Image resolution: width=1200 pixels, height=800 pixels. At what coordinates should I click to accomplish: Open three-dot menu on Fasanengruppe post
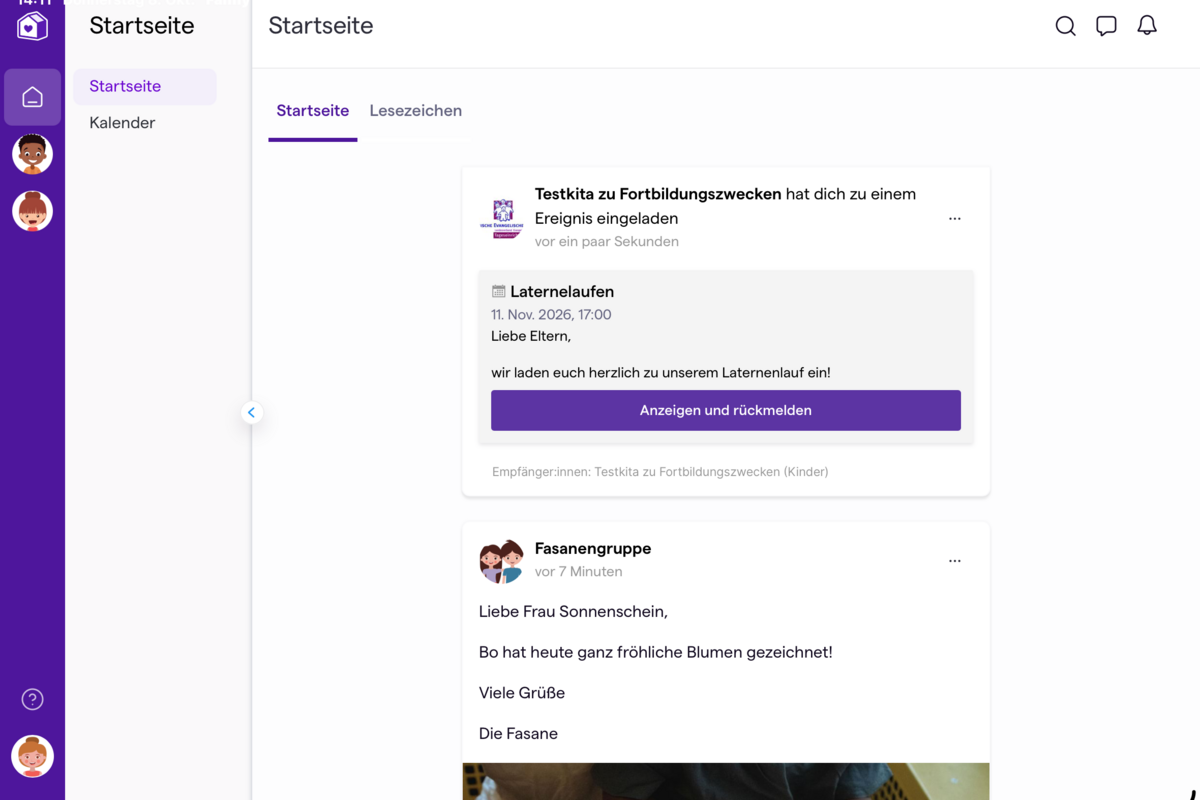pyautogui.click(x=955, y=561)
